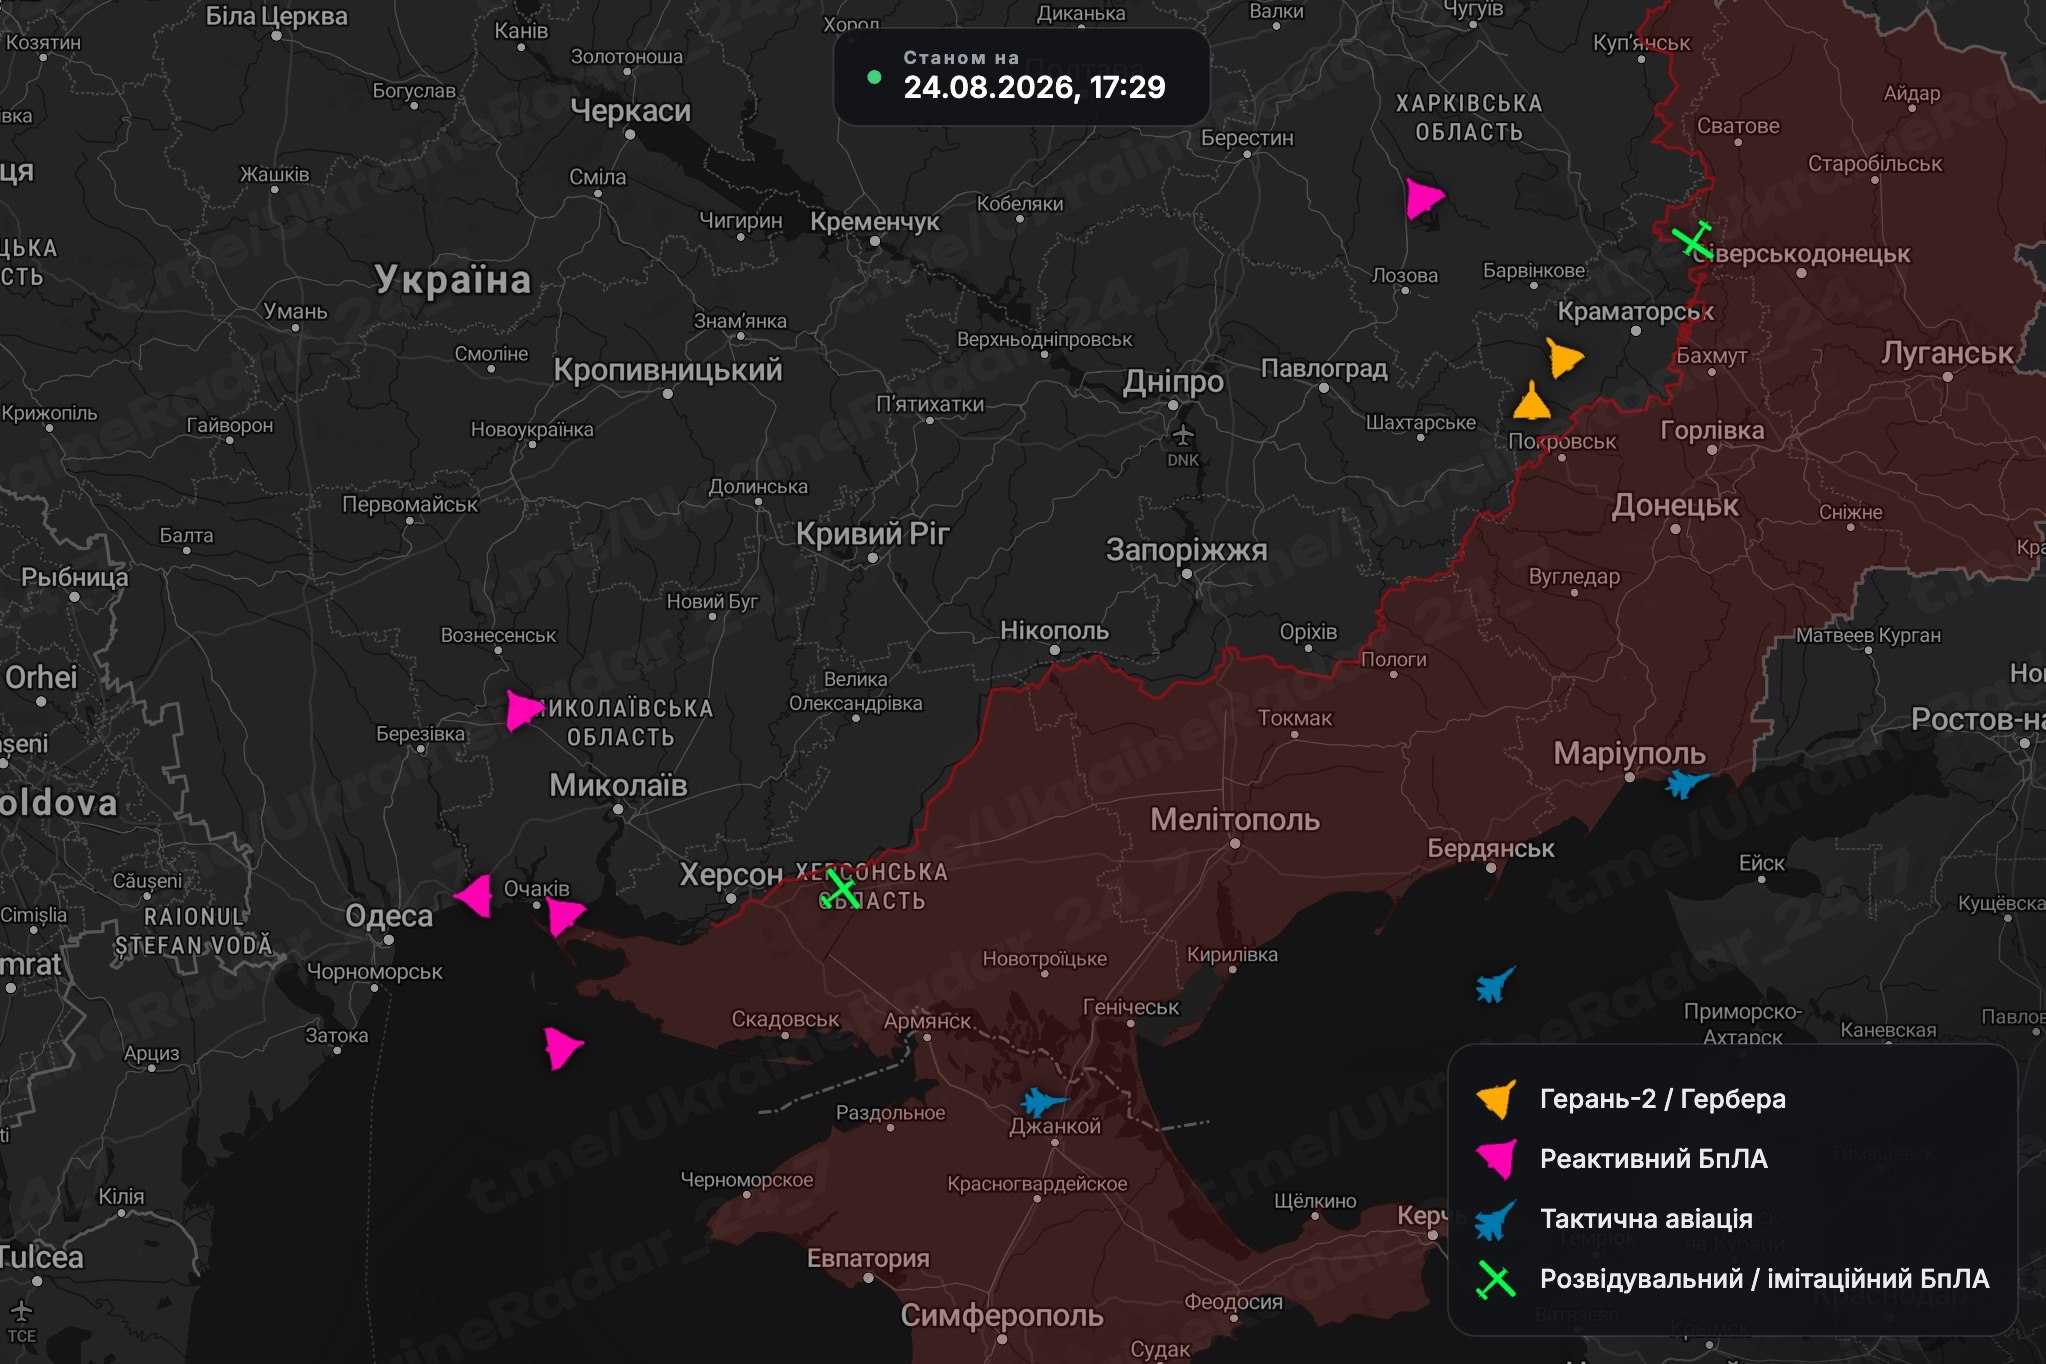Click the Евпатория city label

point(868,1259)
